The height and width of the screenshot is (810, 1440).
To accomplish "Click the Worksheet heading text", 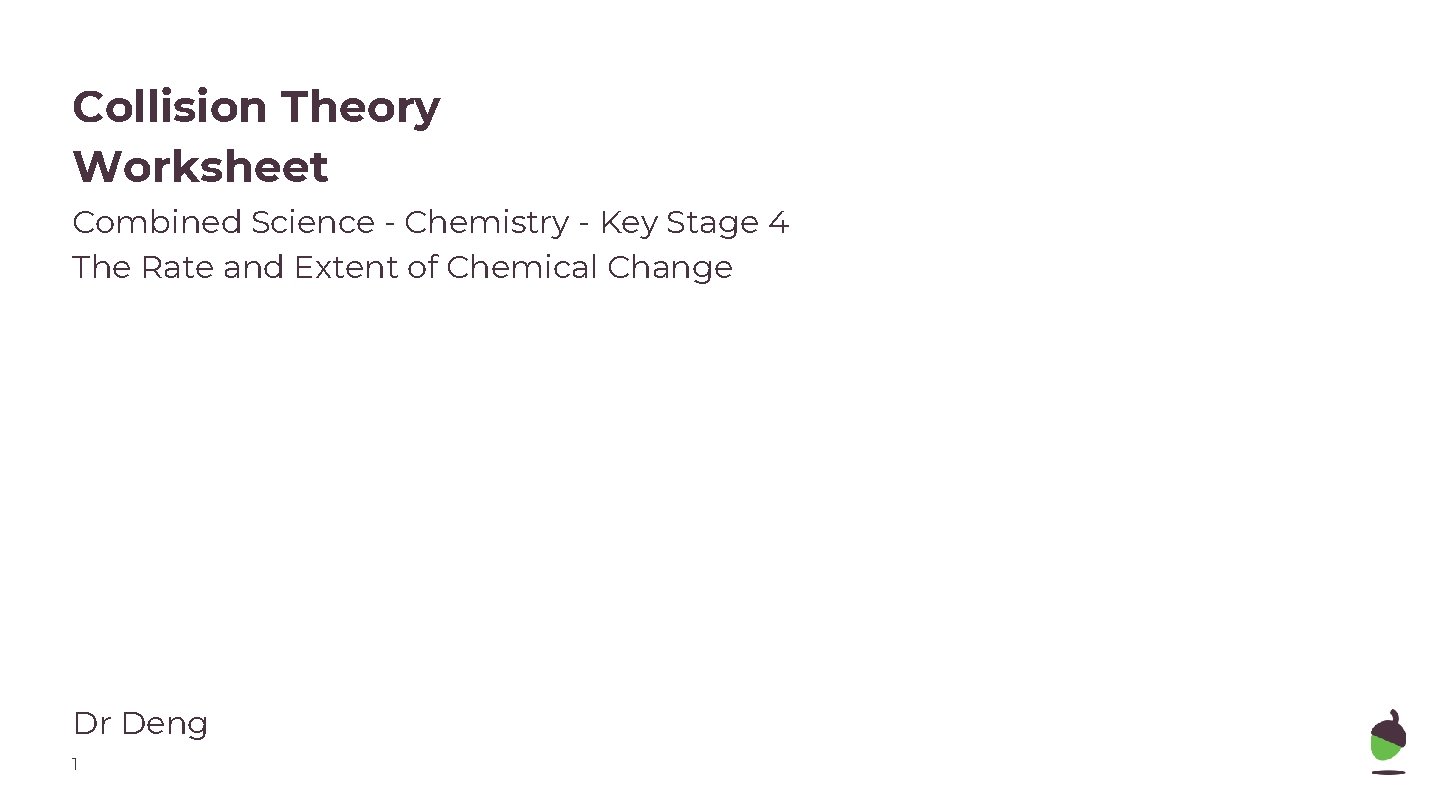I will pos(200,166).
